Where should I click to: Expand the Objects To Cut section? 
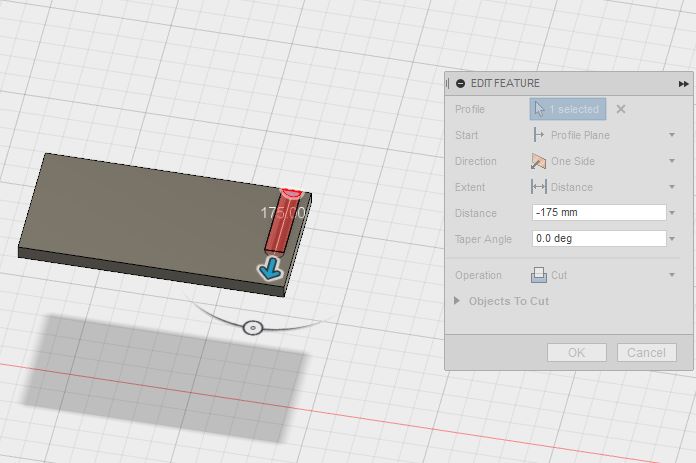pos(457,301)
